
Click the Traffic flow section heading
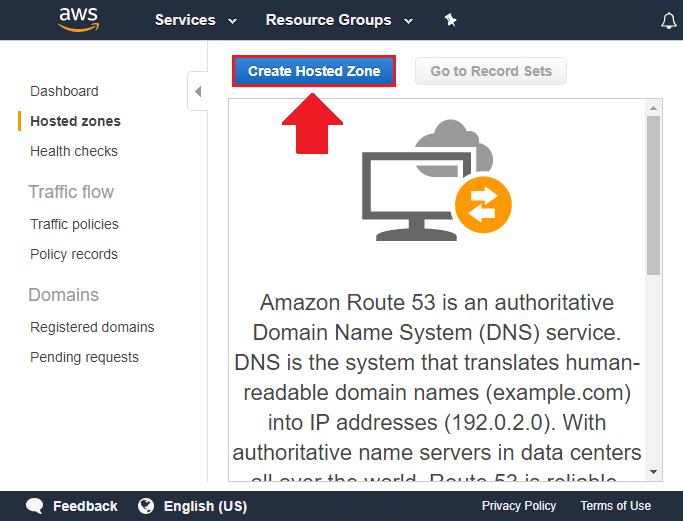[x=71, y=192]
